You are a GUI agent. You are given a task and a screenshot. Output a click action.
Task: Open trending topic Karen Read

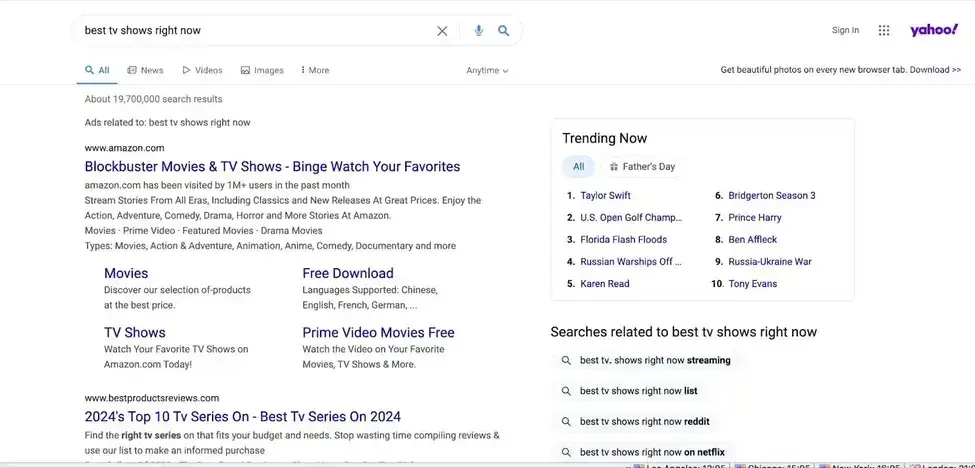click(604, 284)
